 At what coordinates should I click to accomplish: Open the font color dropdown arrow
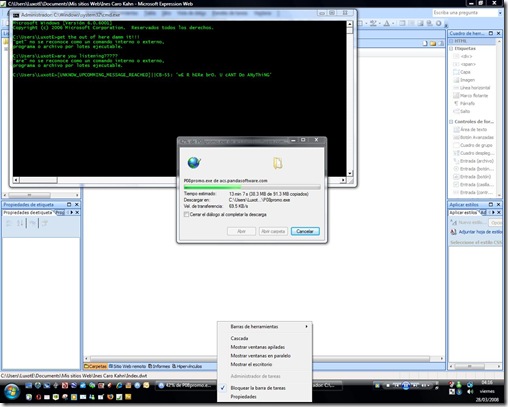click(393, 23)
